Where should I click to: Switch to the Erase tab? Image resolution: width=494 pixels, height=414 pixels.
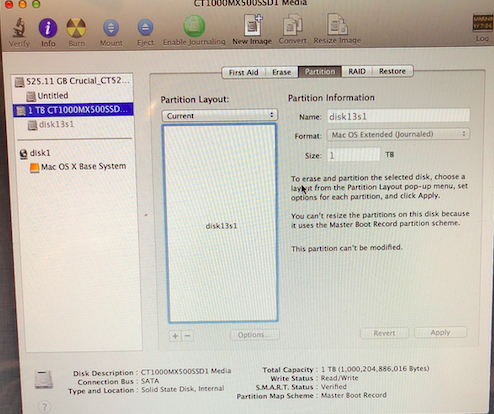282,72
